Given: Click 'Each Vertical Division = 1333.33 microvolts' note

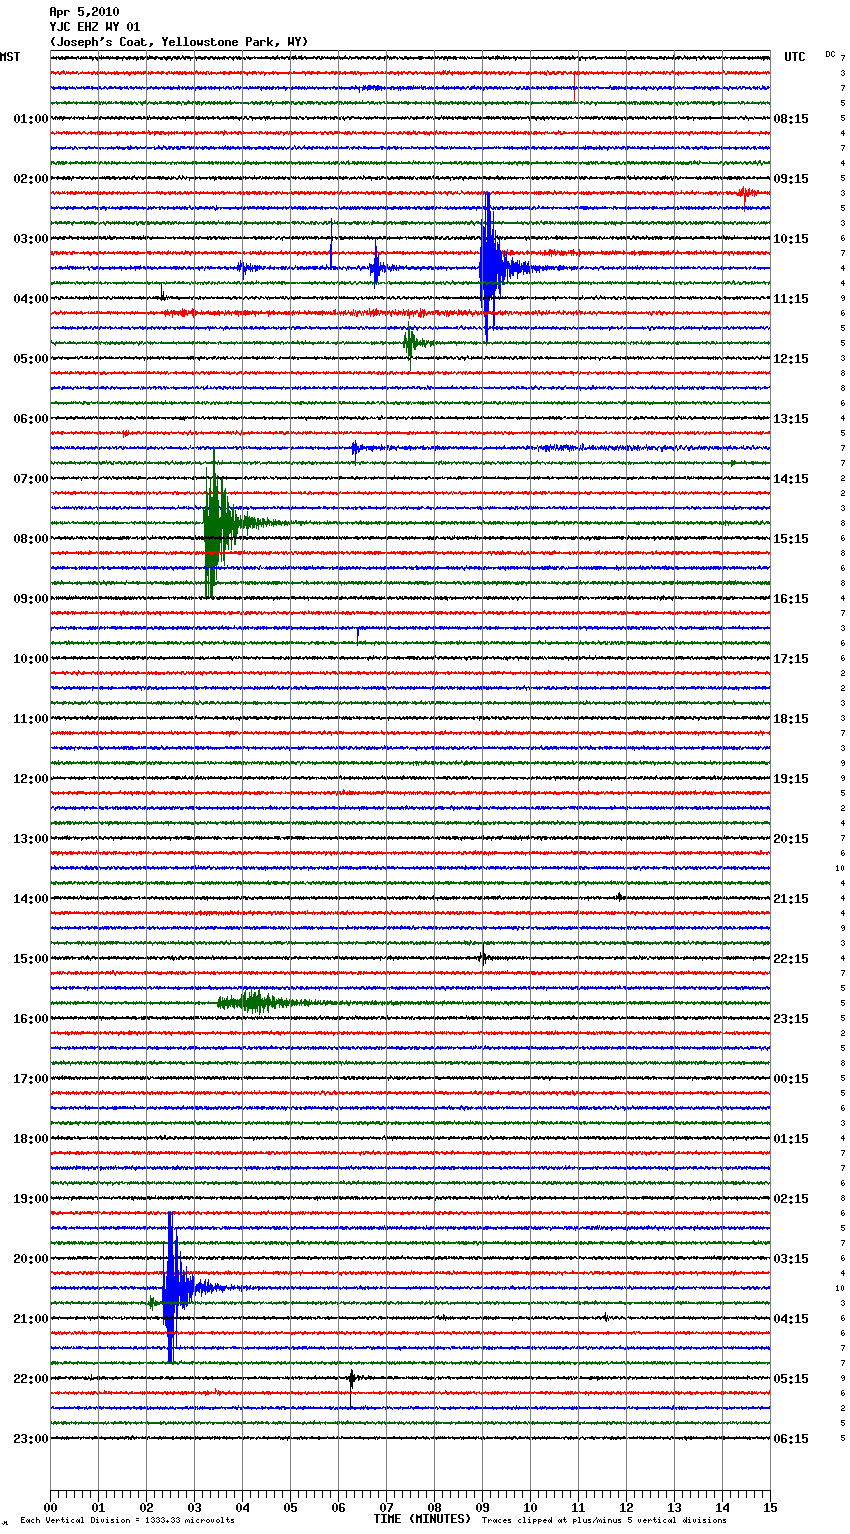Looking at the screenshot, I should [127, 1520].
